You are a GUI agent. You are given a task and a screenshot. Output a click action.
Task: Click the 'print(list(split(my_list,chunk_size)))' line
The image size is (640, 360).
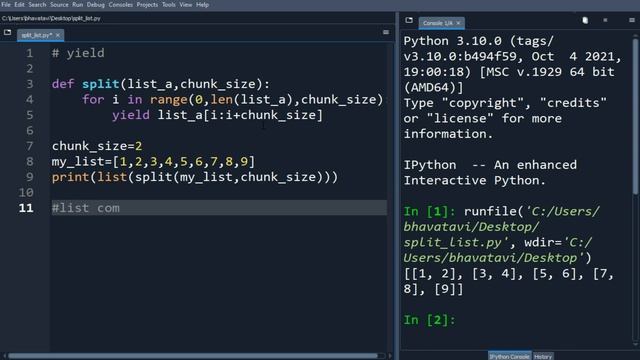pos(195,177)
